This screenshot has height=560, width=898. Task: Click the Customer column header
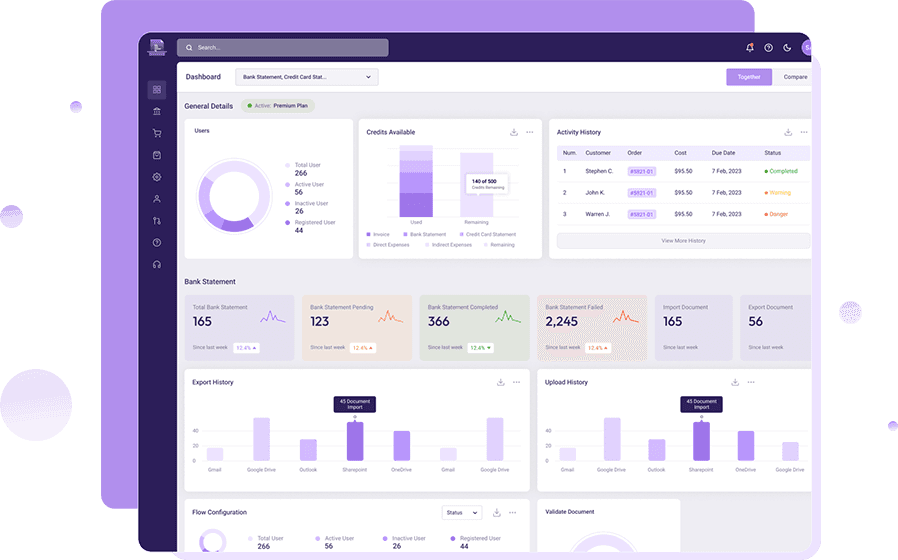point(598,153)
